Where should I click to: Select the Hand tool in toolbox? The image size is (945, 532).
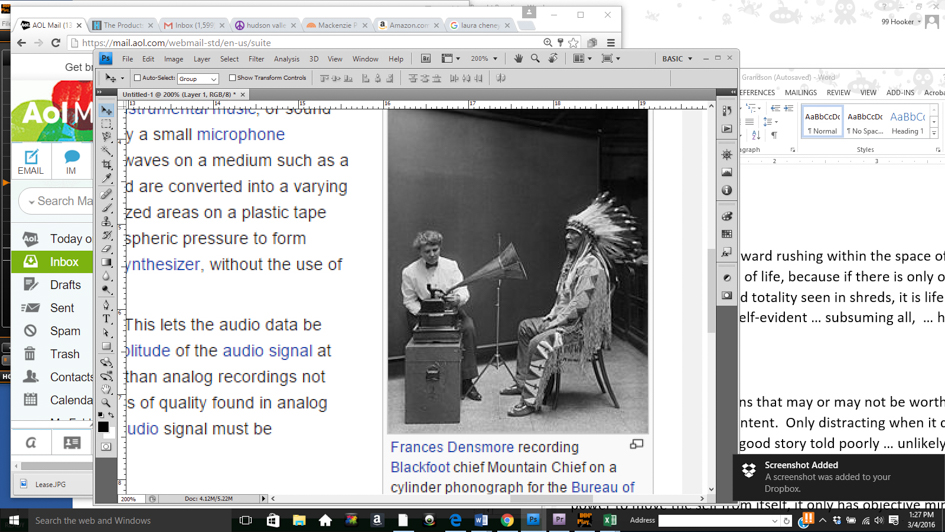[106, 389]
